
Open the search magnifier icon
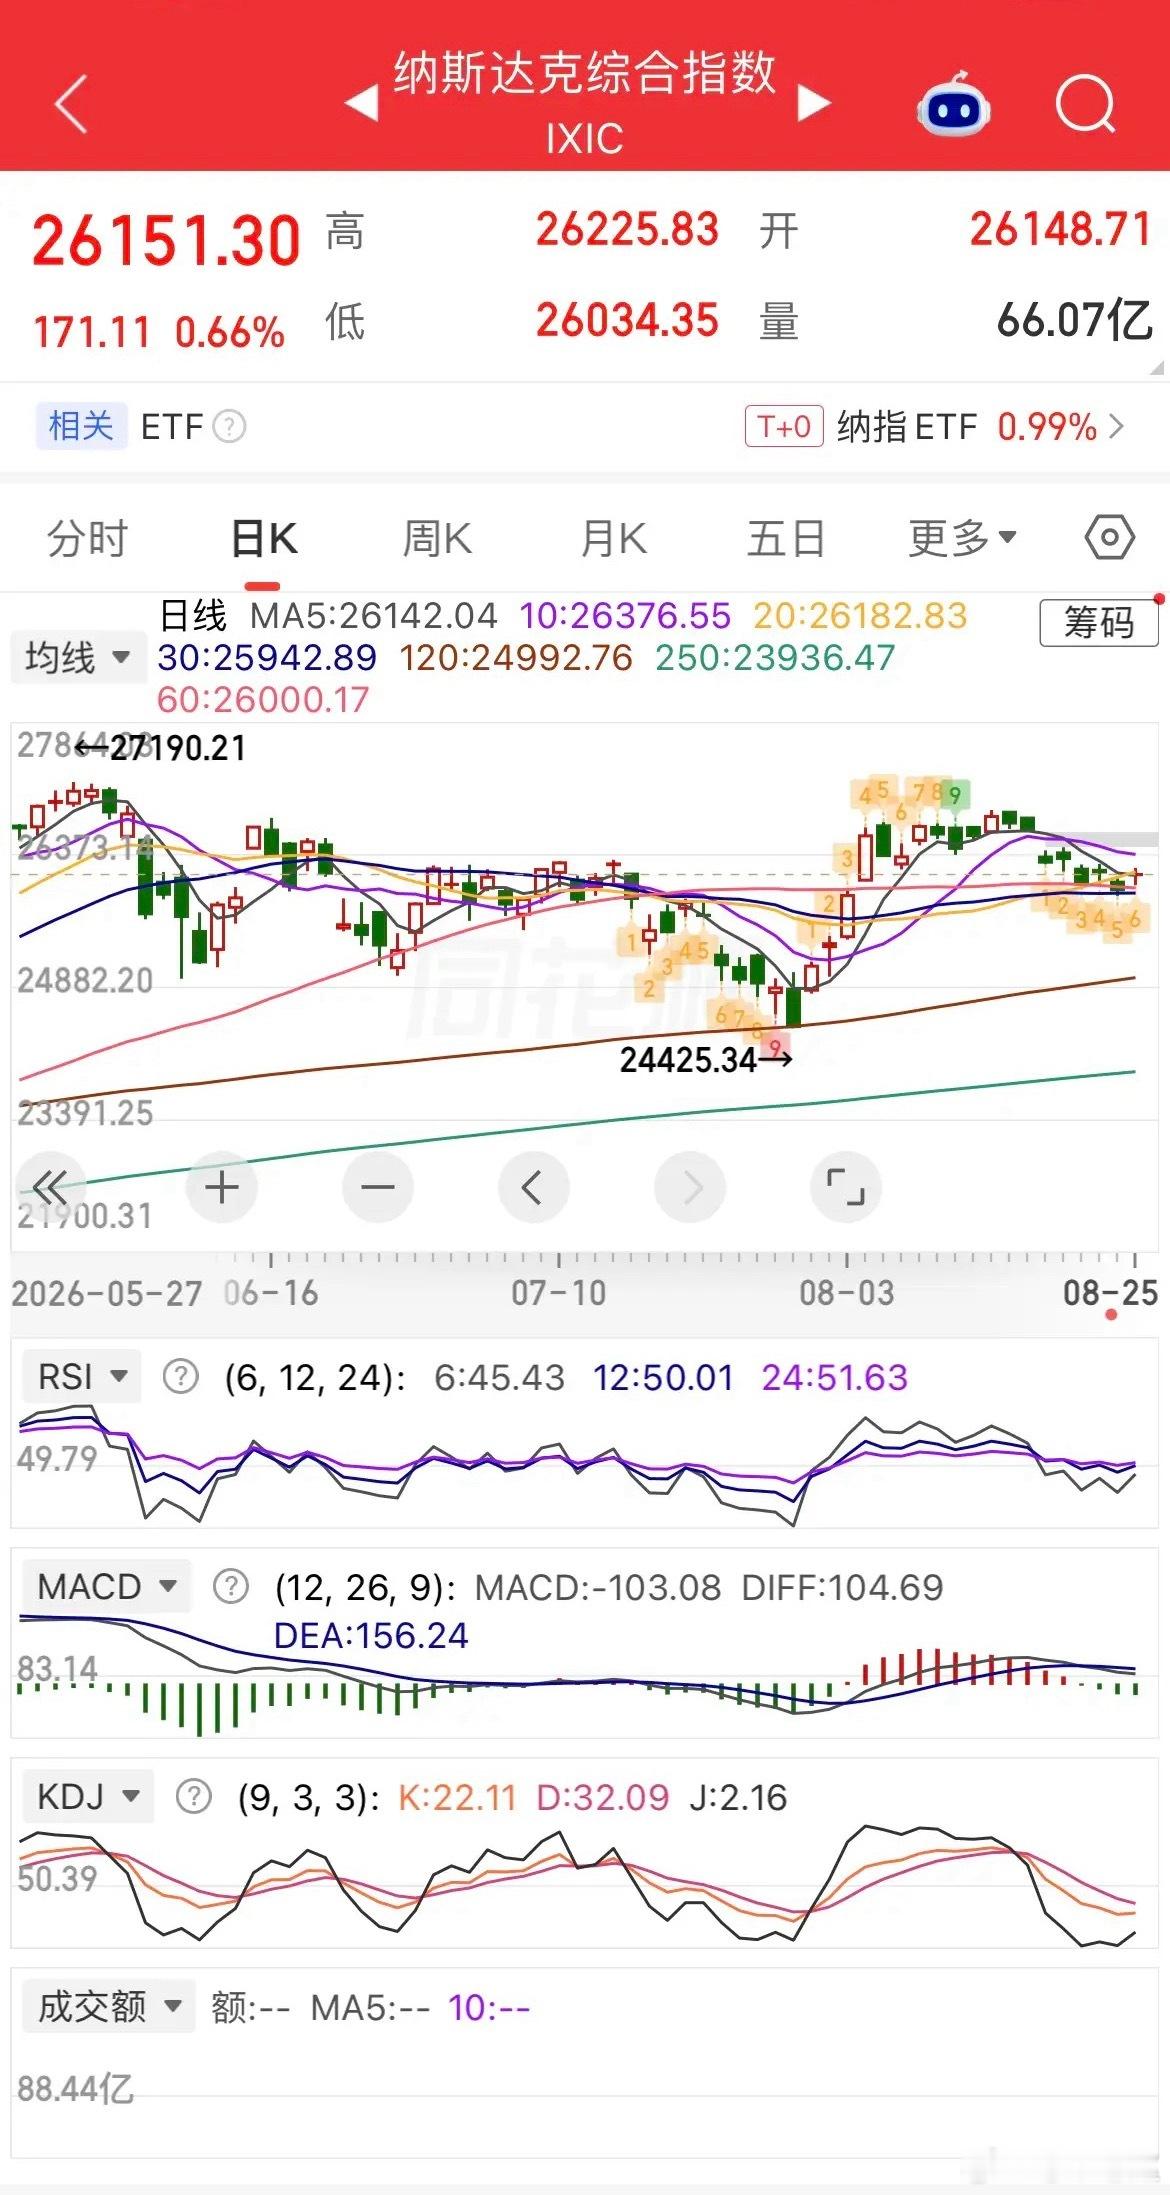point(1086,103)
